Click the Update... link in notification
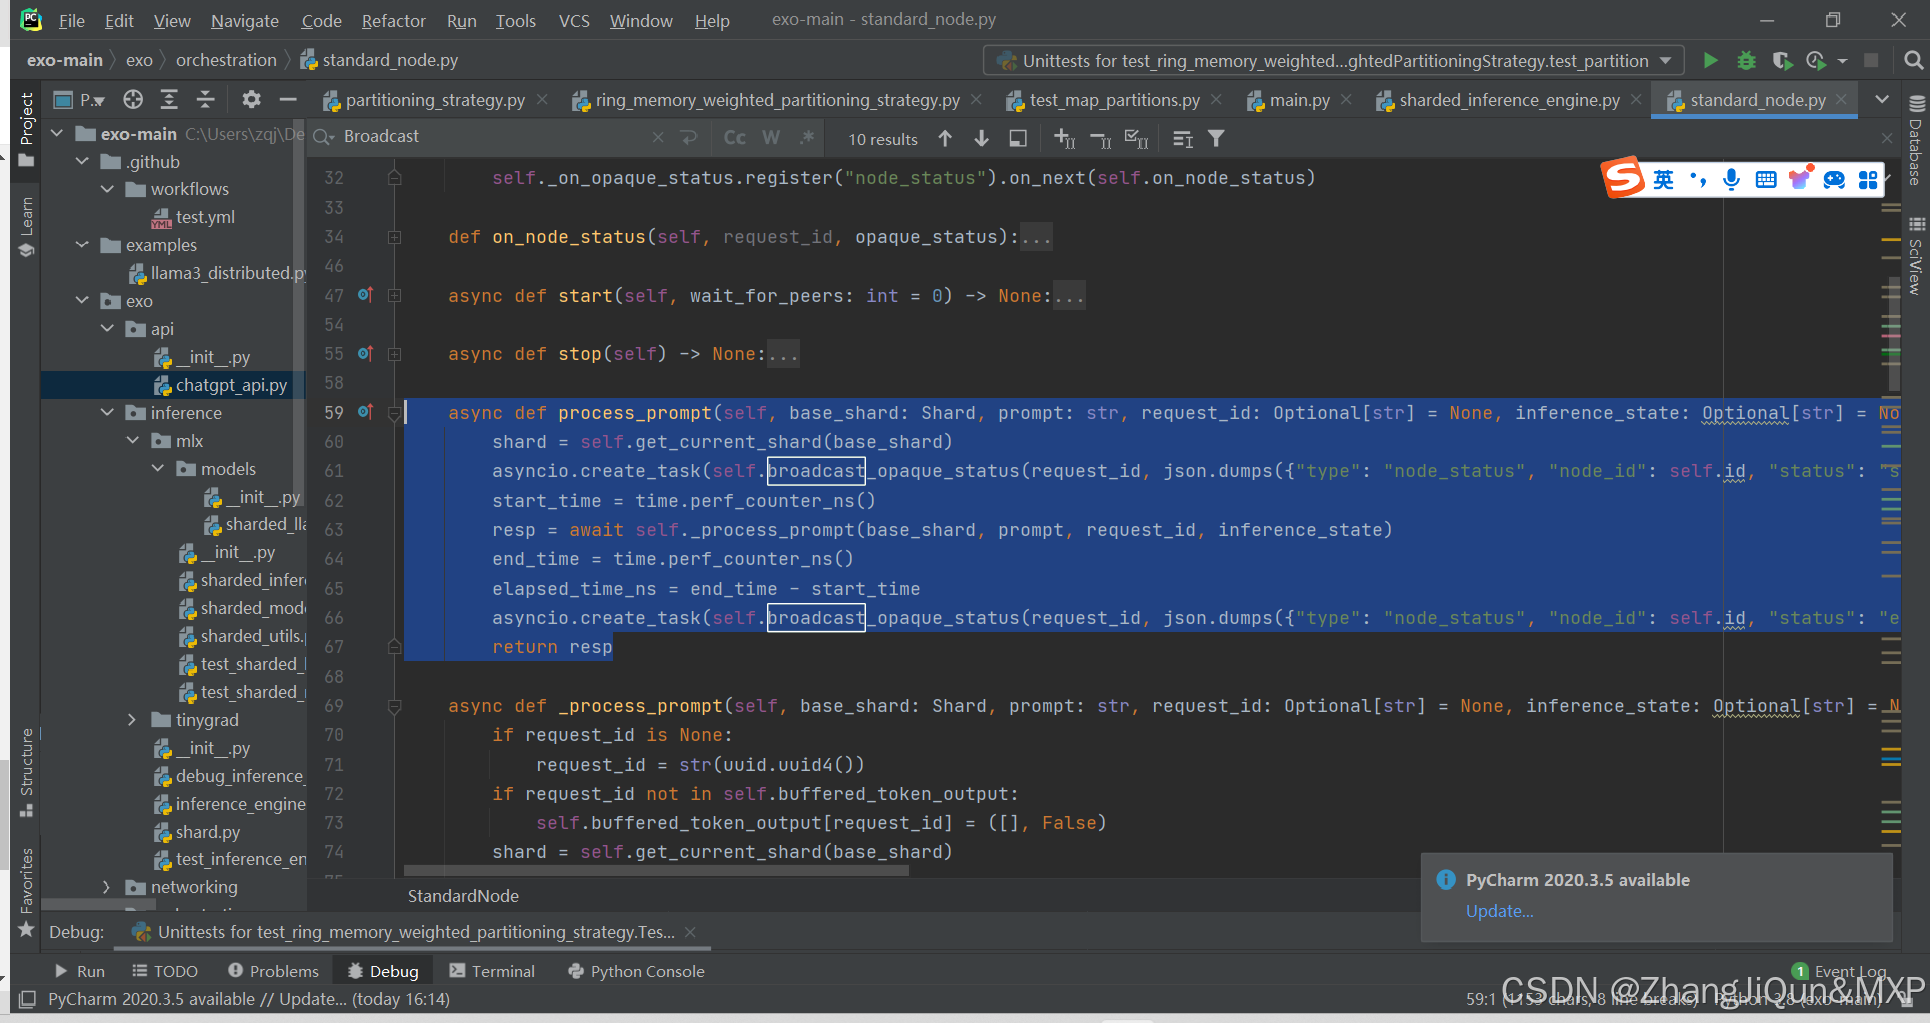Viewport: 1930px width, 1023px height. (1499, 911)
